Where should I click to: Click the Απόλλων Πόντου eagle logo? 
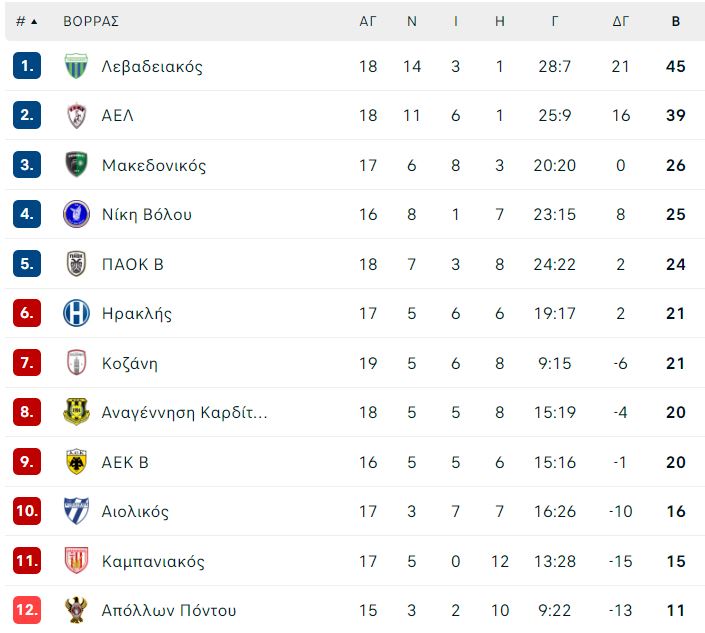pyautogui.click(x=76, y=610)
